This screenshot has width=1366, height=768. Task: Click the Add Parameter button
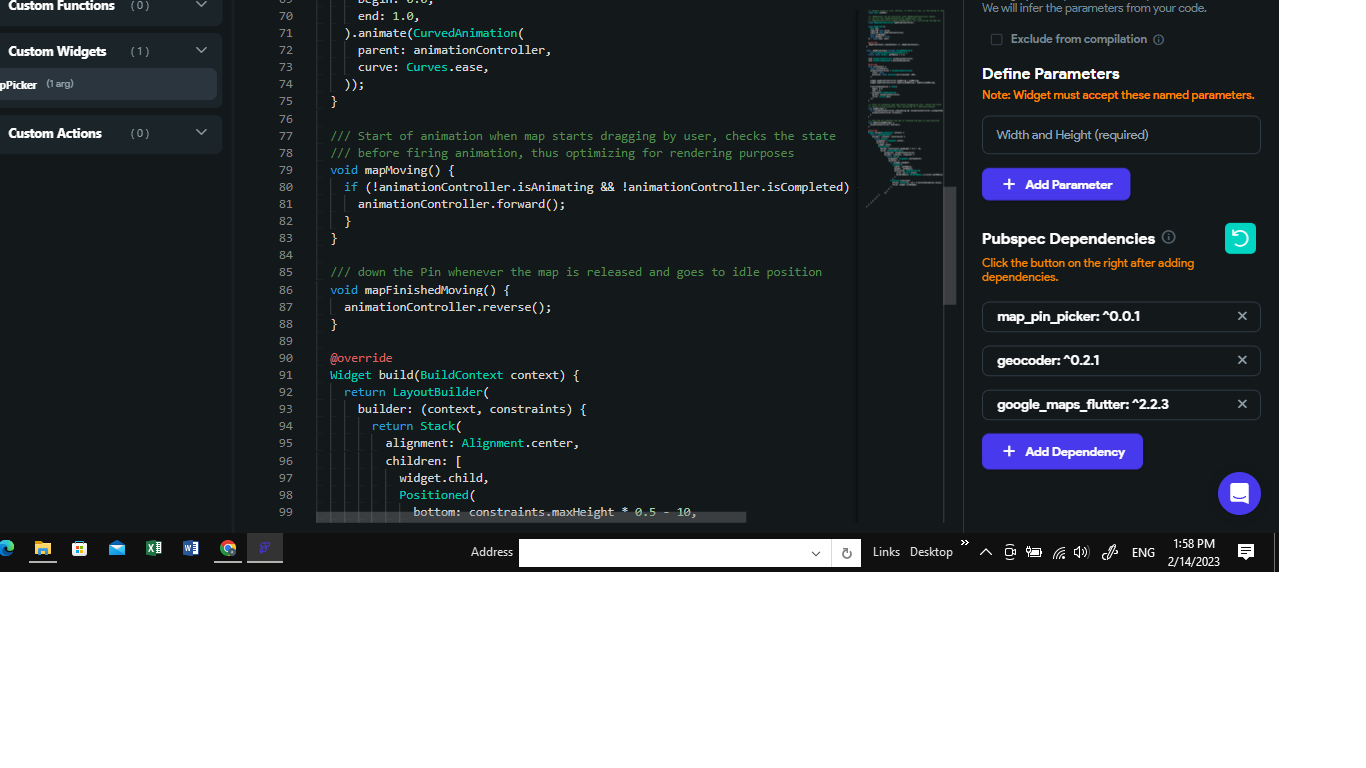[x=1055, y=184]
